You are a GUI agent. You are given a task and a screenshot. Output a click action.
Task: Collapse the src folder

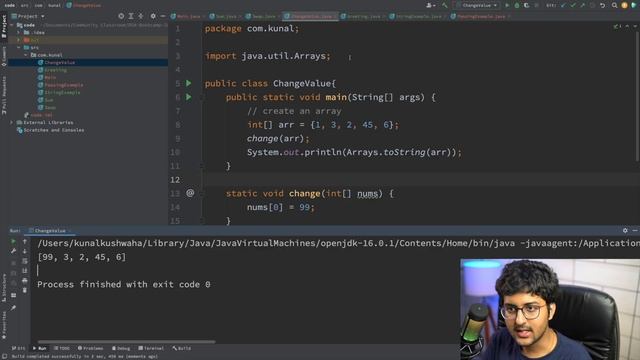click(x=19, y=47)
